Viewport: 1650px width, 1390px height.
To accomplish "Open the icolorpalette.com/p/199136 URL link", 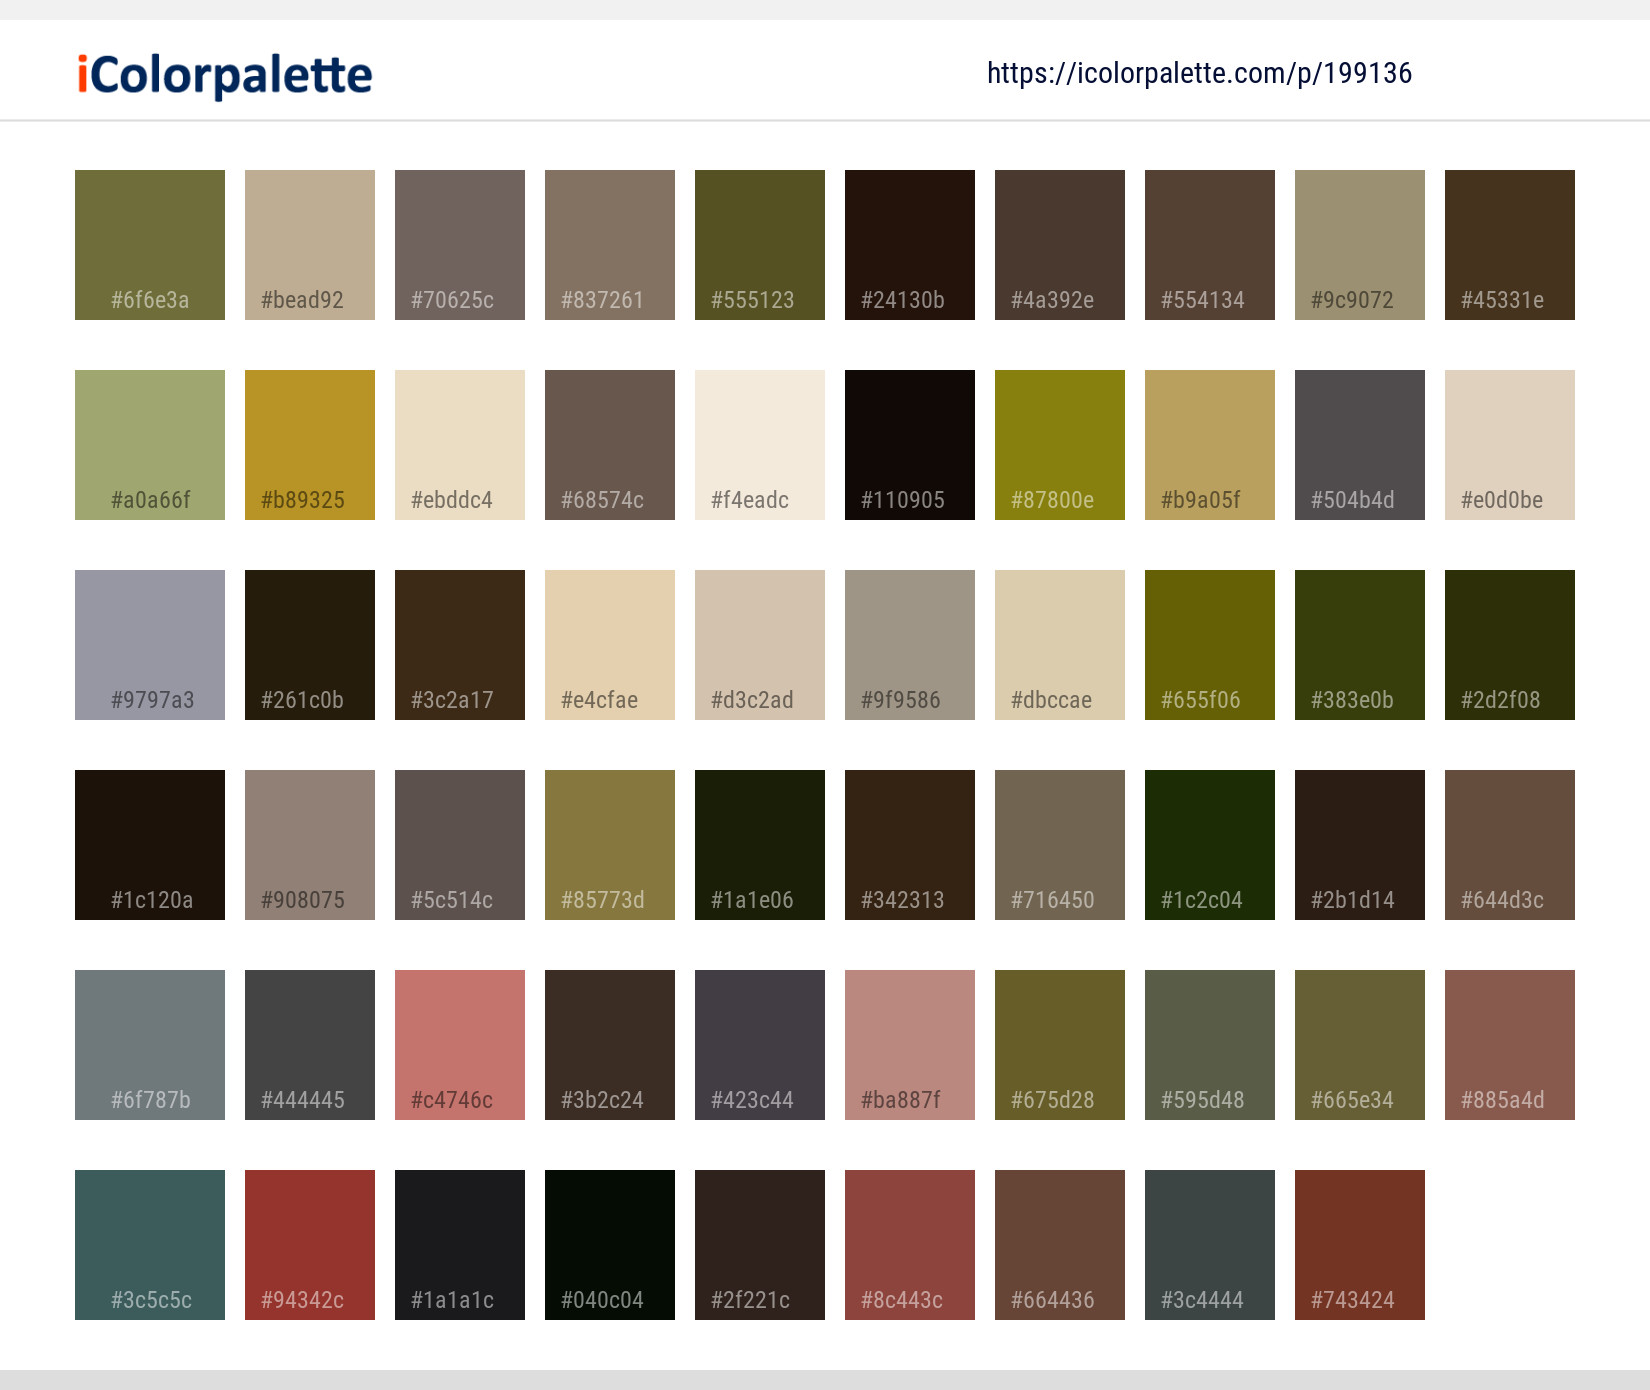I will coord(1198,73).
